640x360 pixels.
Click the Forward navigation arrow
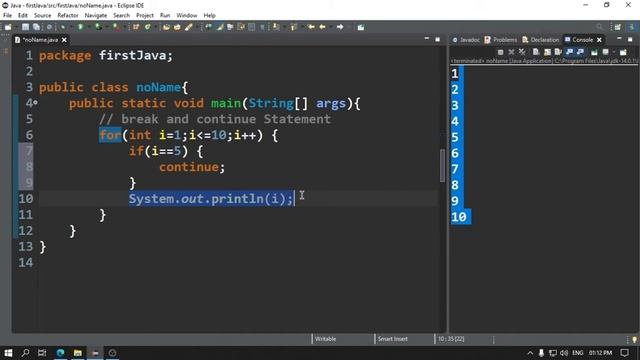point(340,27)
